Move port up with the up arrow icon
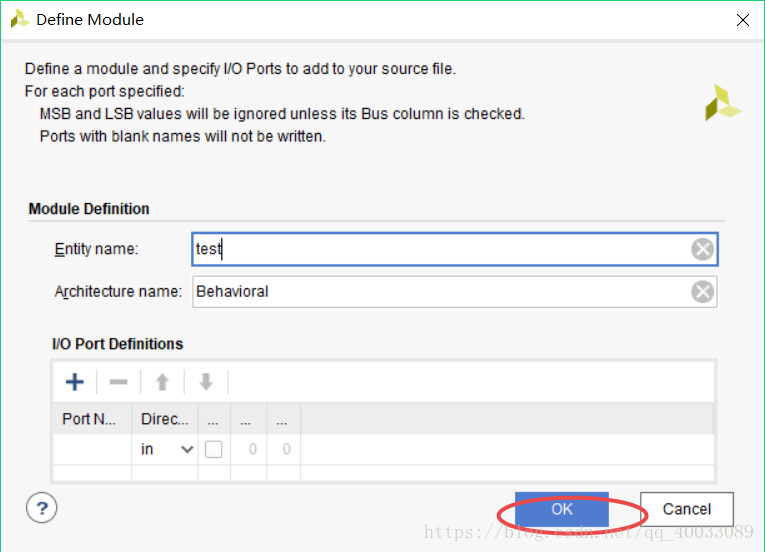The height and width of the screenshot is (552, 765). pyautogui.click(x=162, y=382)
